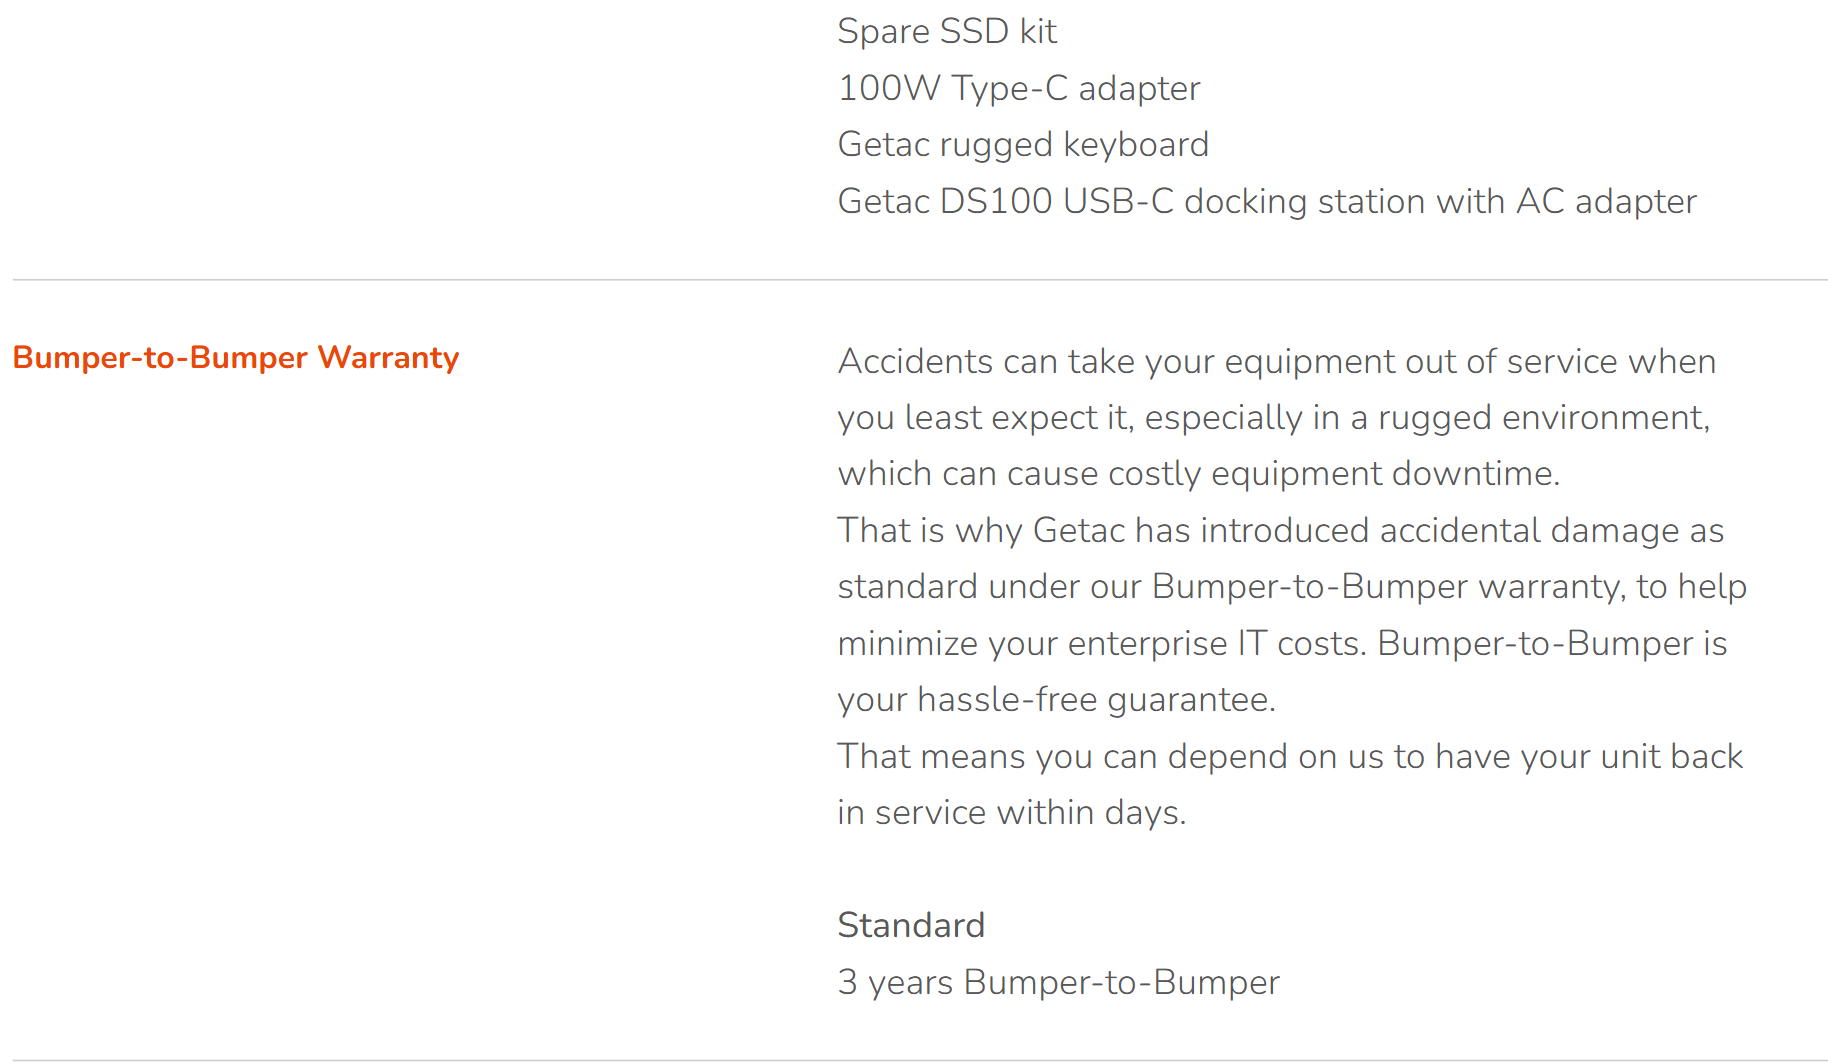Click the in service within days line
The width and height of the screenshot is (1828, 1064).
tap(1012, 812)
